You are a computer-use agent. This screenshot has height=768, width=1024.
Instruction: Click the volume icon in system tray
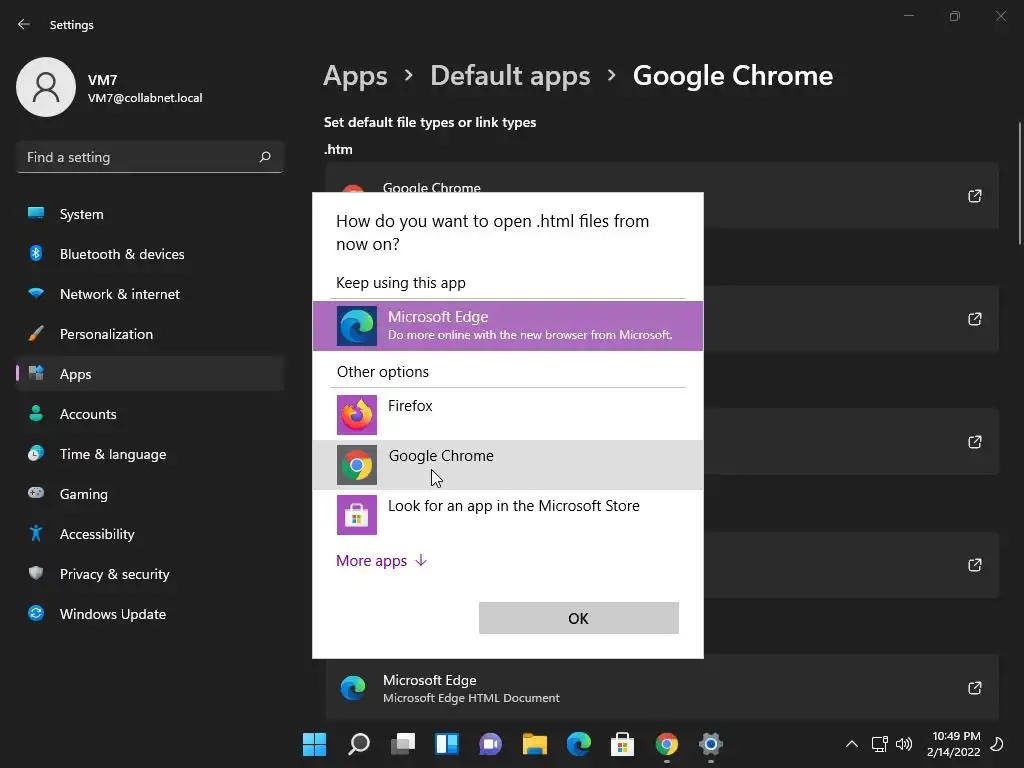pos(904,744)
